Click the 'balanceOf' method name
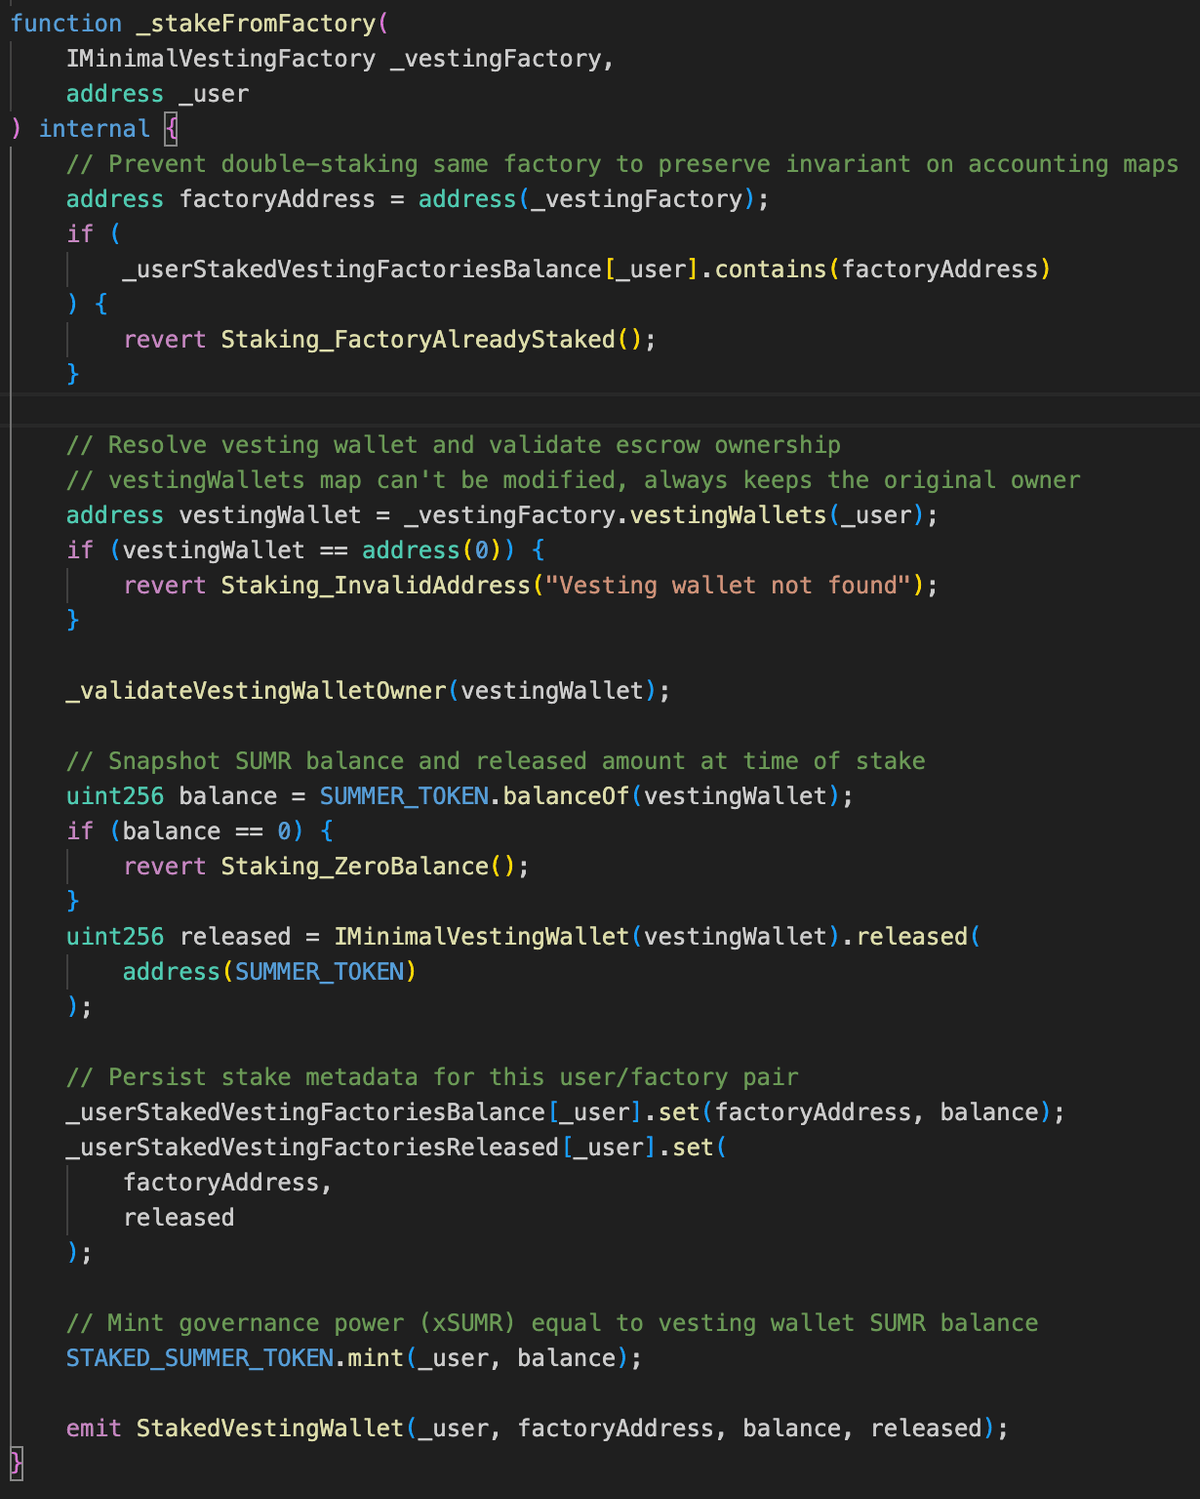The height and width of the screenshot is (1499, 1200). [x=566, y=796]
